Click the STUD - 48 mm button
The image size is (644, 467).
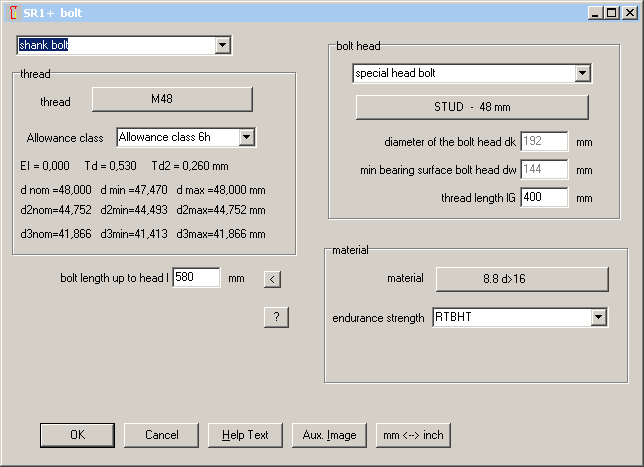tap(472, 107)
